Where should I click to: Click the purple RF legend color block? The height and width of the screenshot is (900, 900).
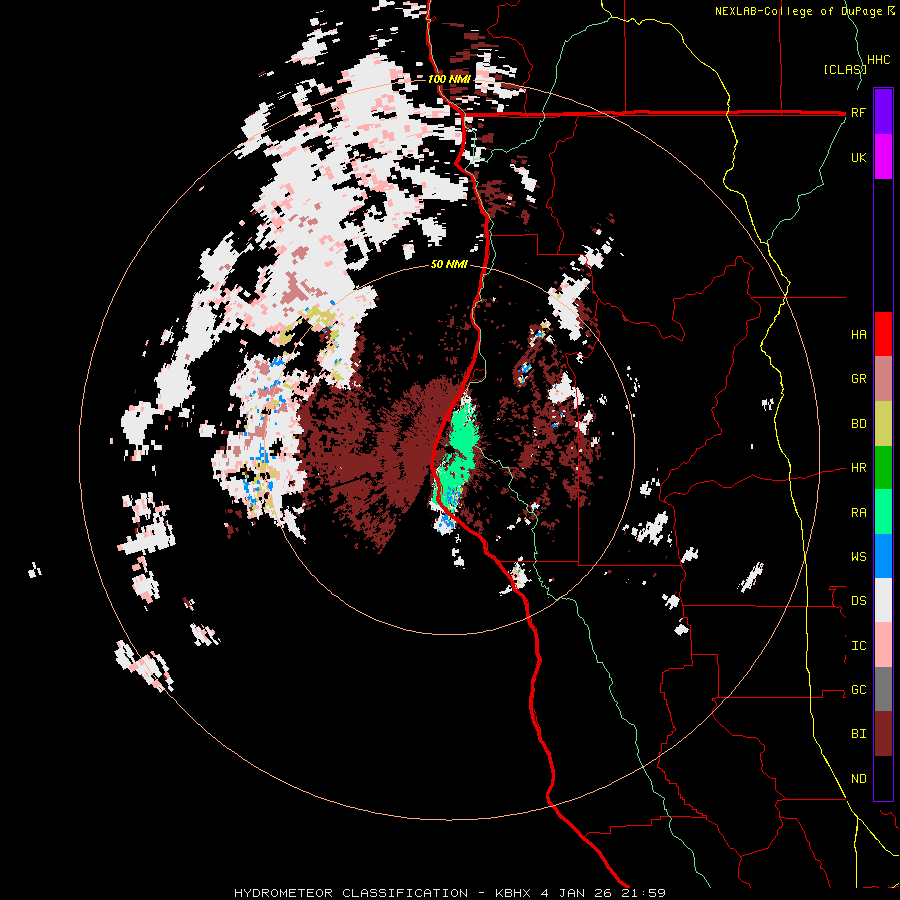click(x=883, y=112)
